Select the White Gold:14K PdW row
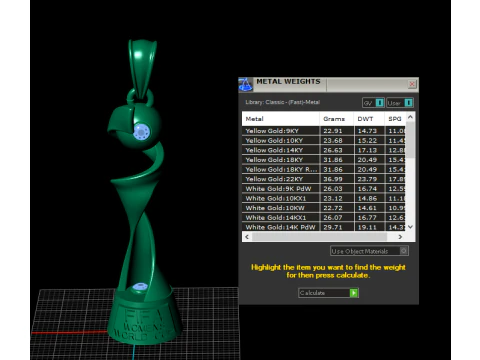Image resolution: width=480 pixels, height=360 pixels. [x=324, y=227]
